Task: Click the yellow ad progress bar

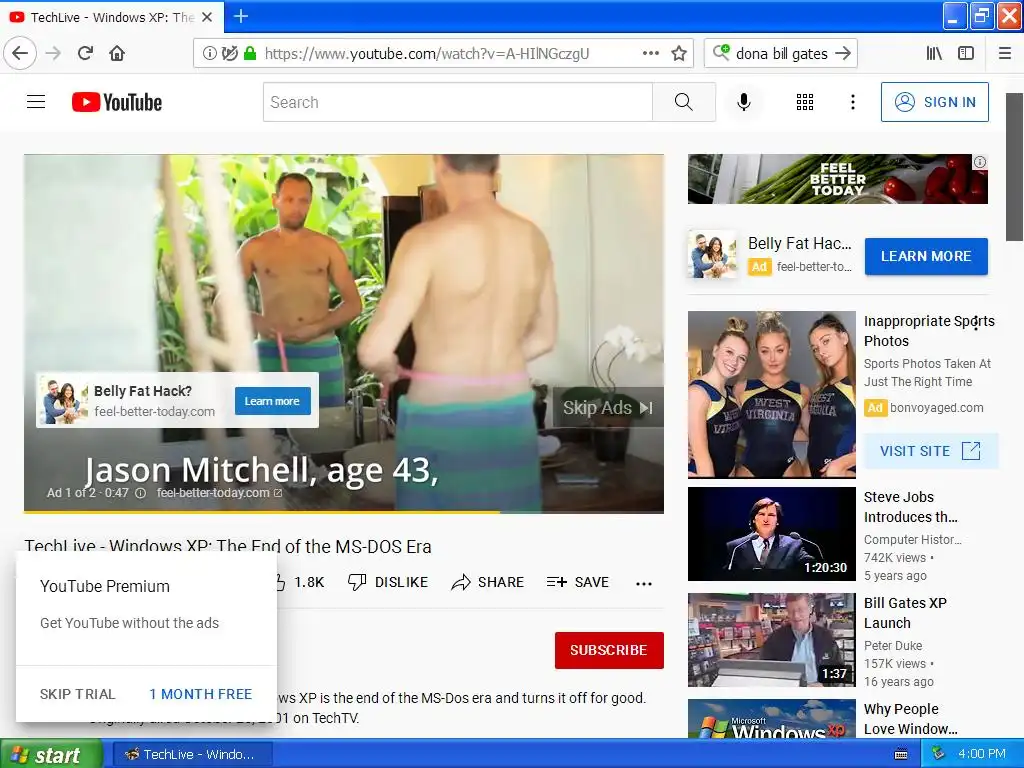Action: click(x=261, y=512)
